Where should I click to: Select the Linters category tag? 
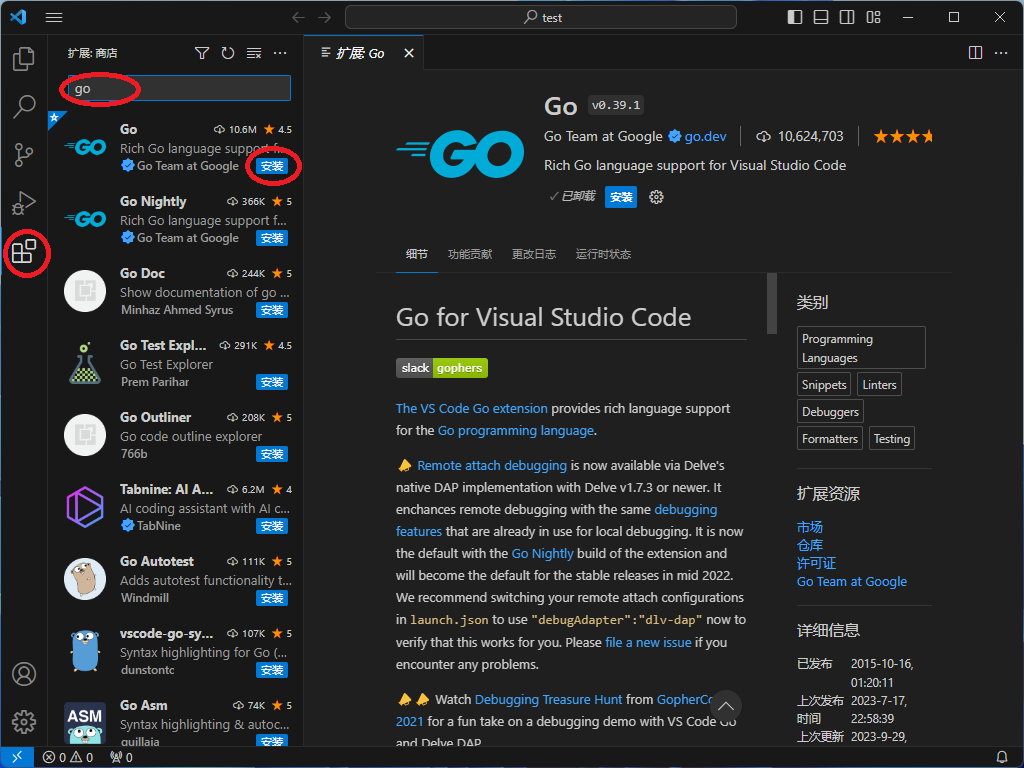point(880,385)
